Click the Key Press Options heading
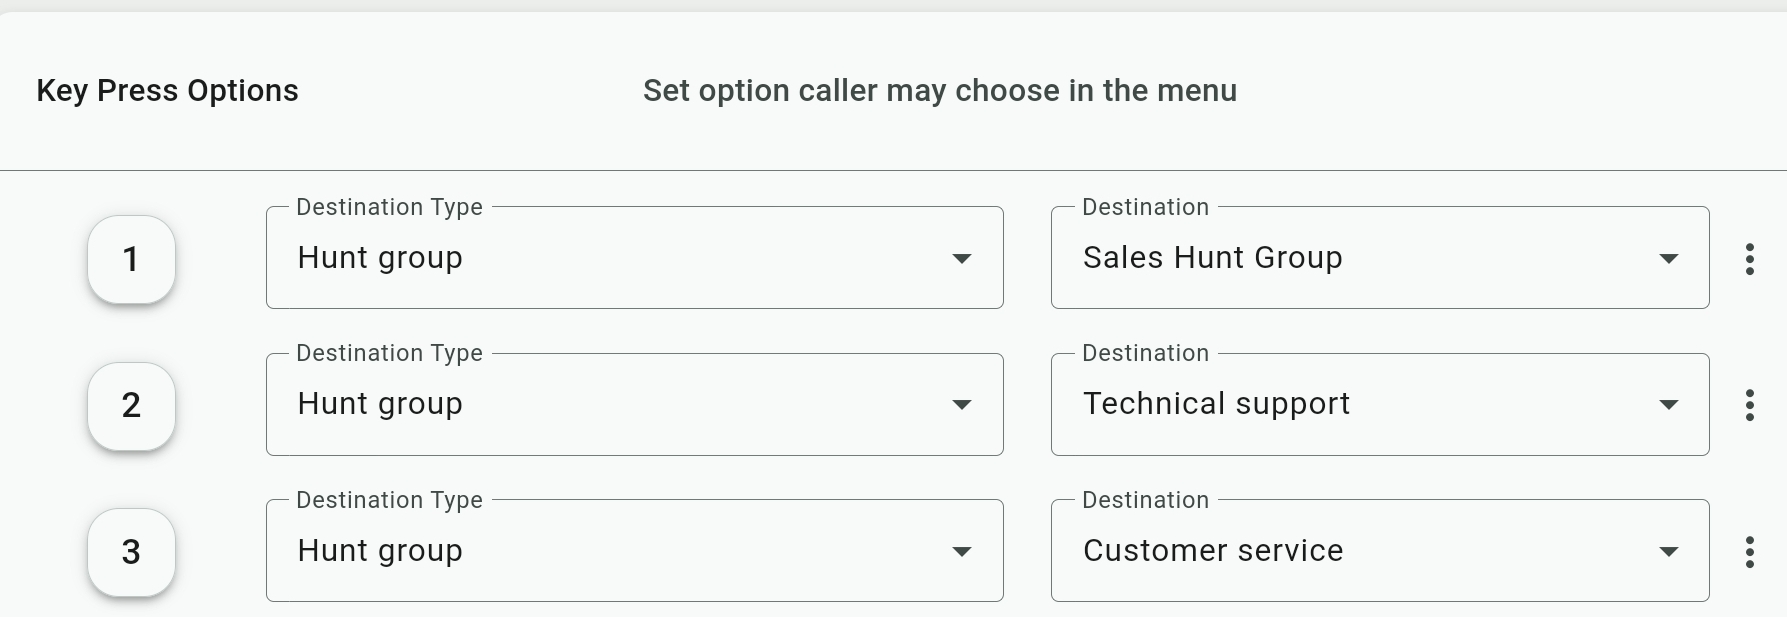 pyautogui.click(x=167, y=91)
